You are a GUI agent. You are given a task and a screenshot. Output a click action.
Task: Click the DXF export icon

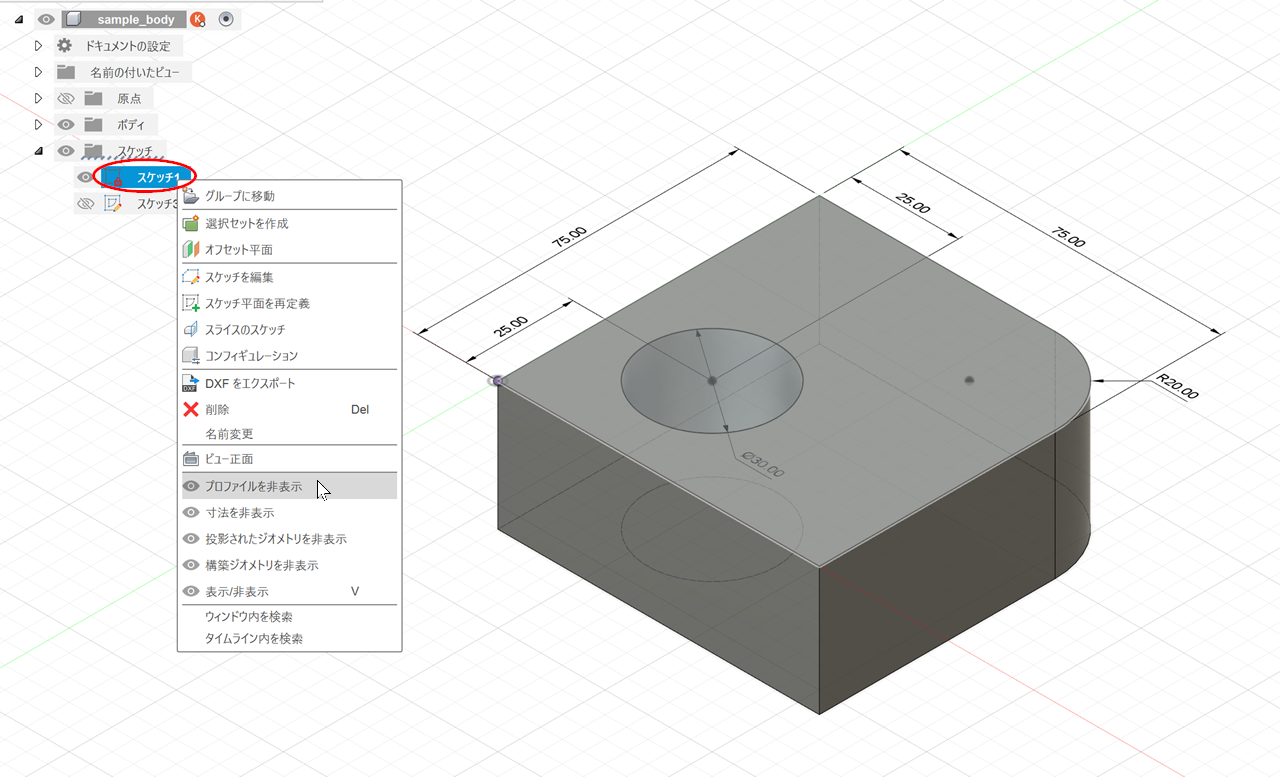pyautogui.click(x=191, y=383)
